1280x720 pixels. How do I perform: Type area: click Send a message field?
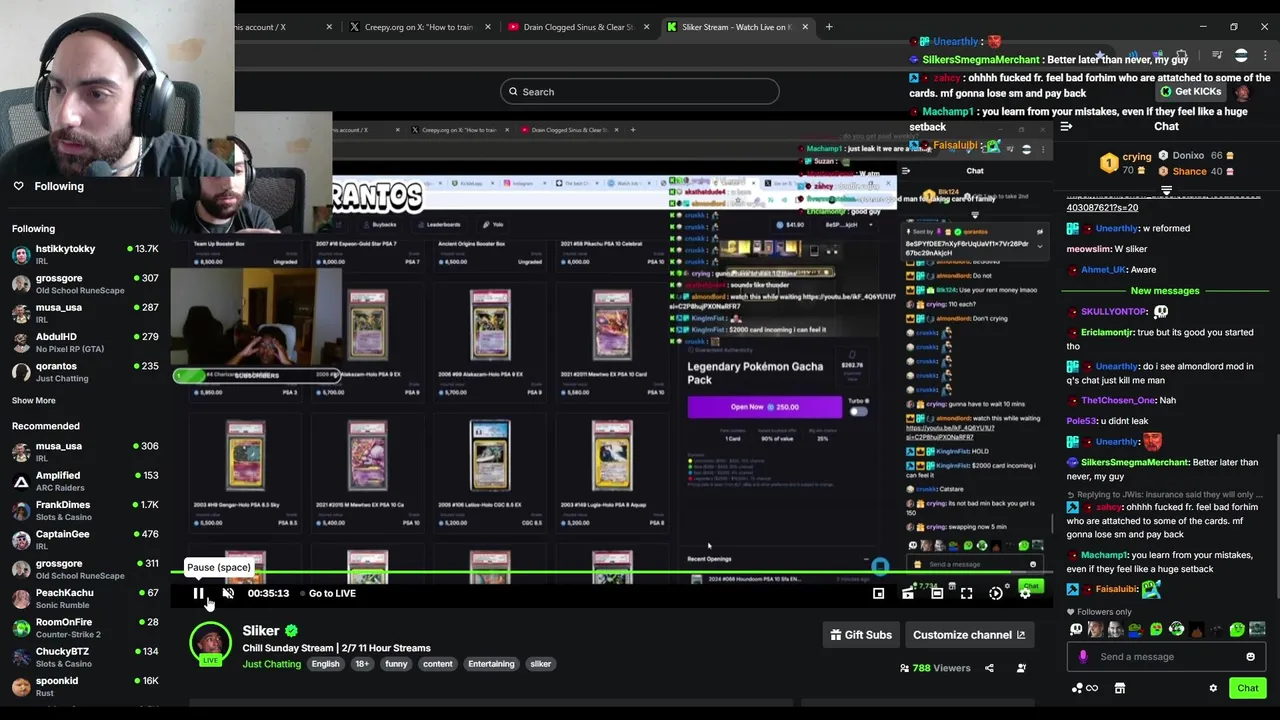[x=1165, y=657]
